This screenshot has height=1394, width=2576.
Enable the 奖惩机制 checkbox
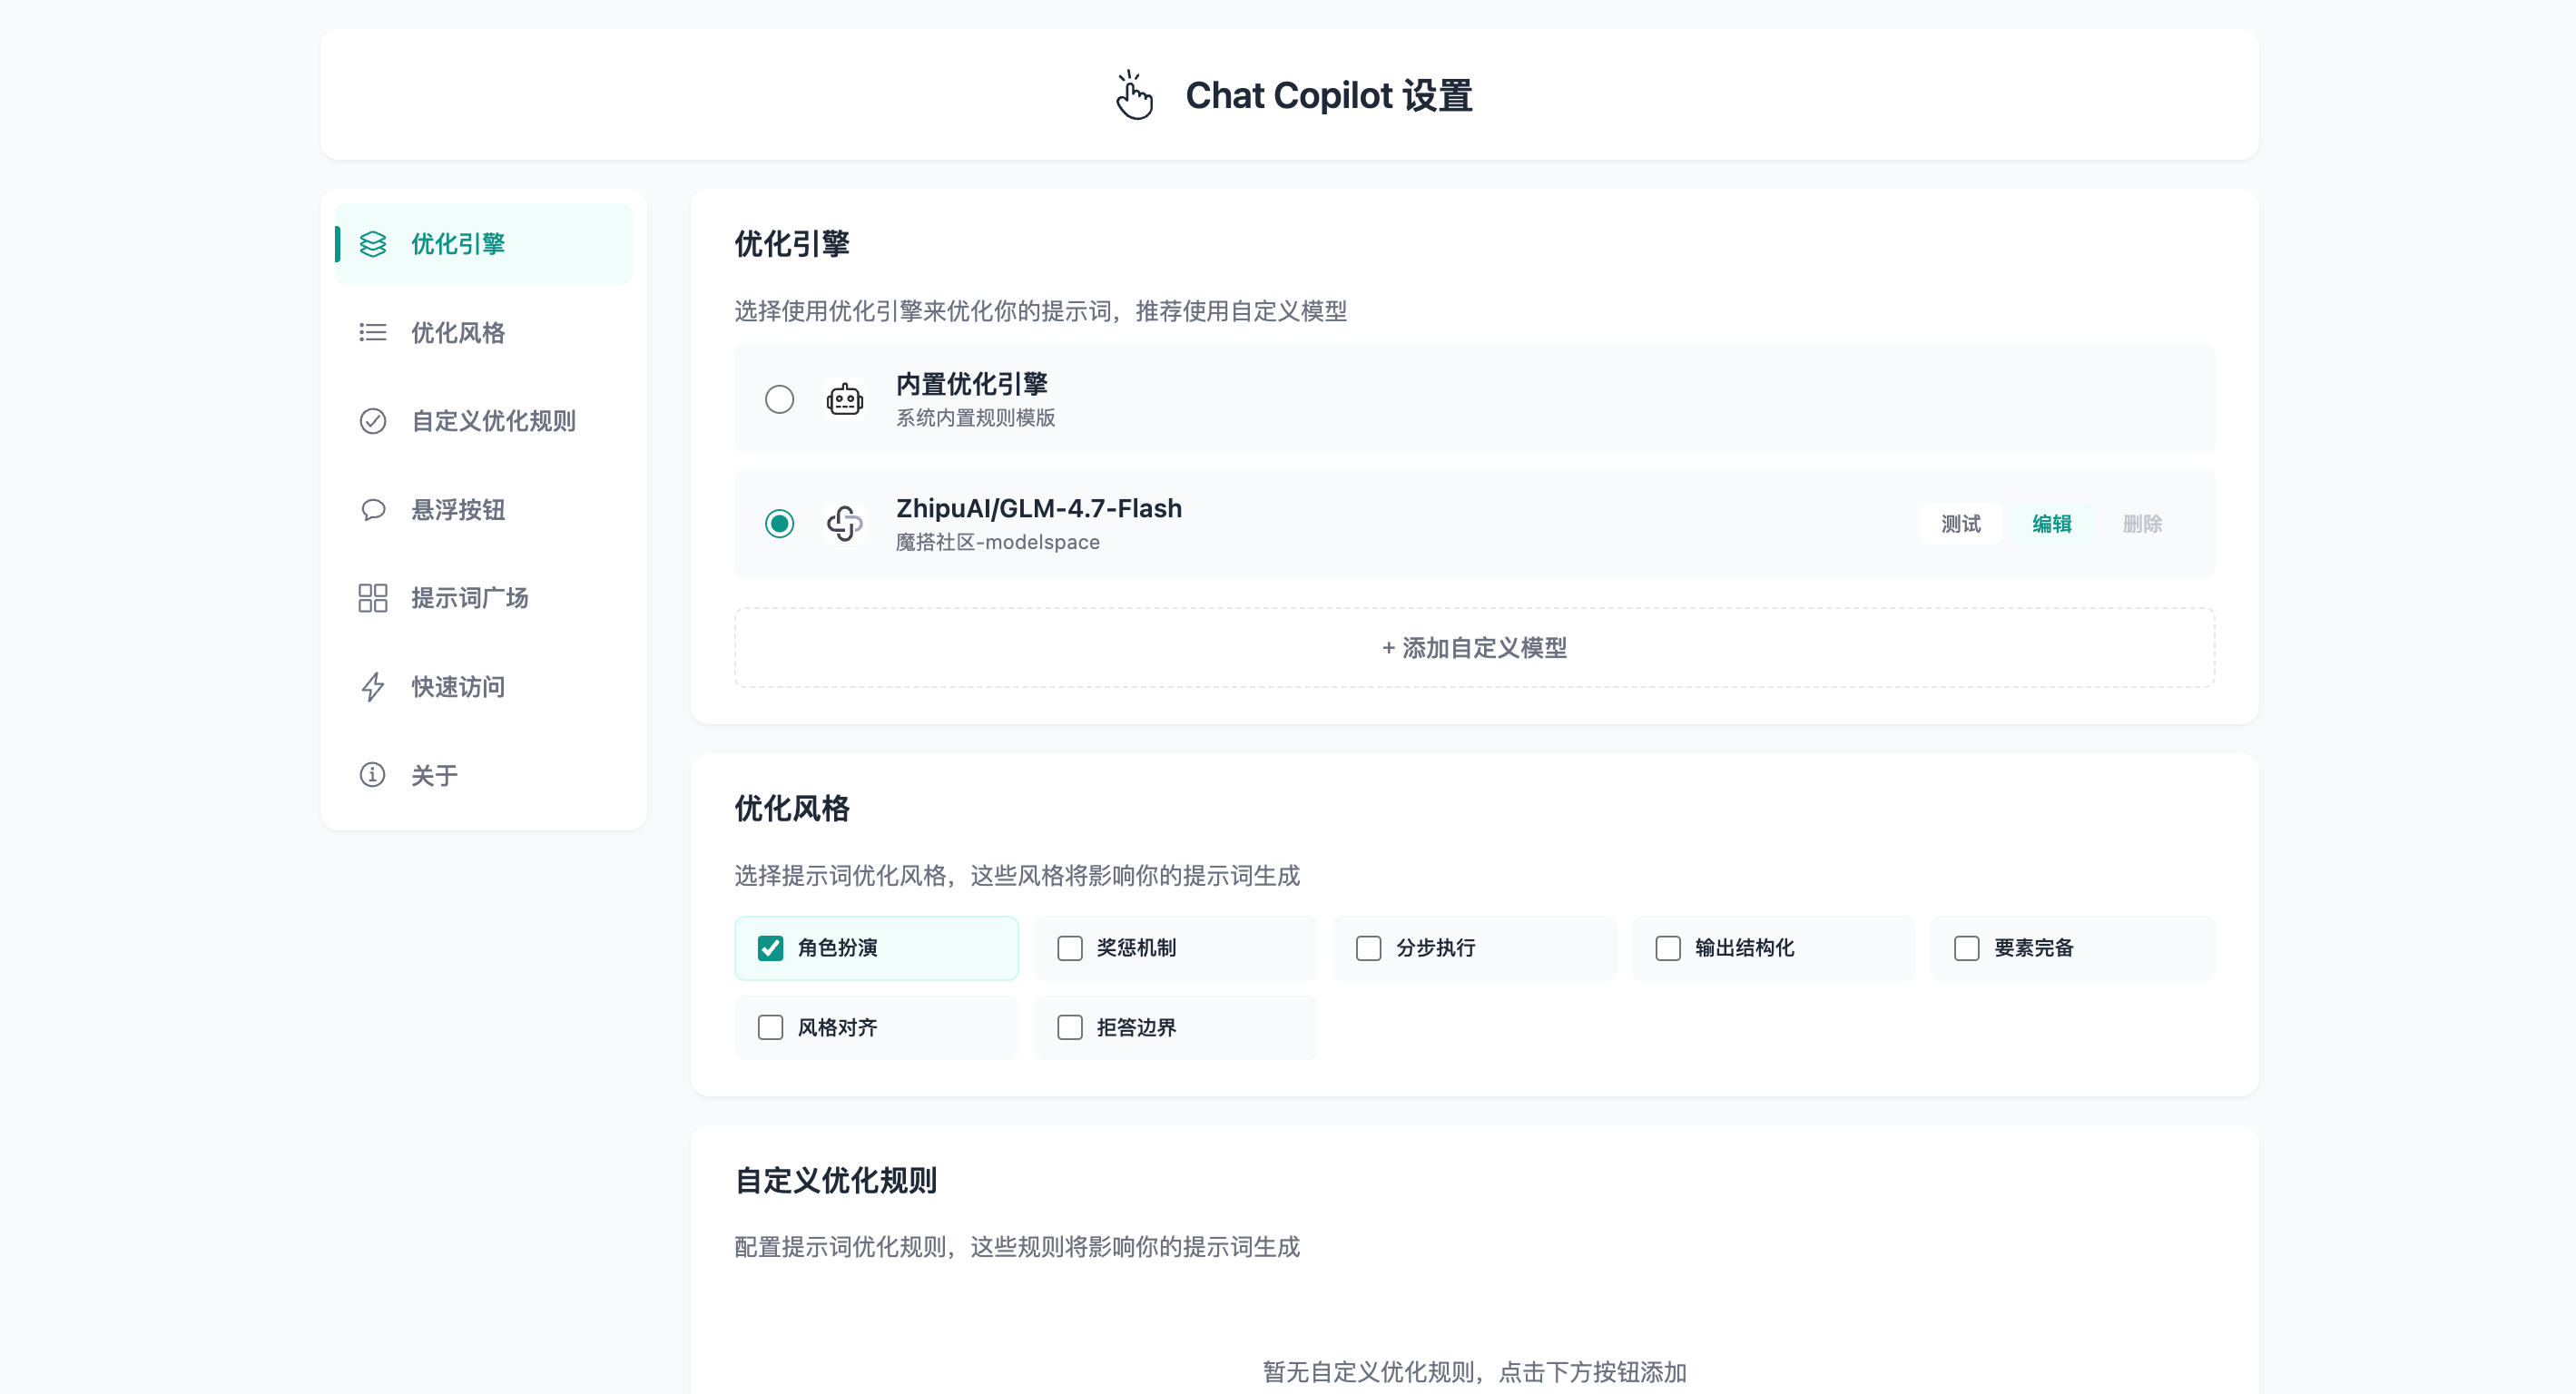coord(1069,948)
